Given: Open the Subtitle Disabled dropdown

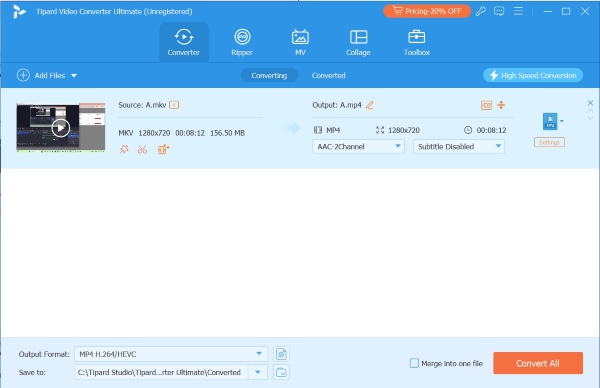Looking at the screenshot, I should coord(459,147).
